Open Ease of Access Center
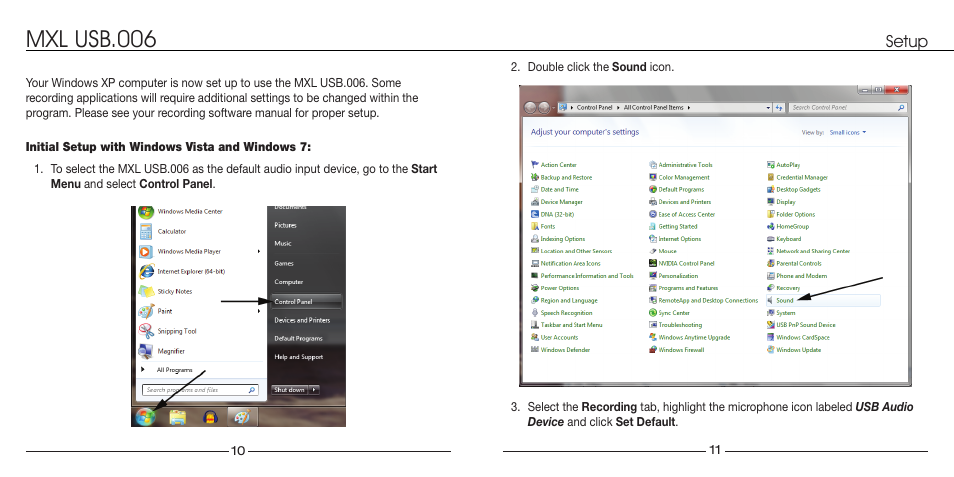 tap(682, 214)
